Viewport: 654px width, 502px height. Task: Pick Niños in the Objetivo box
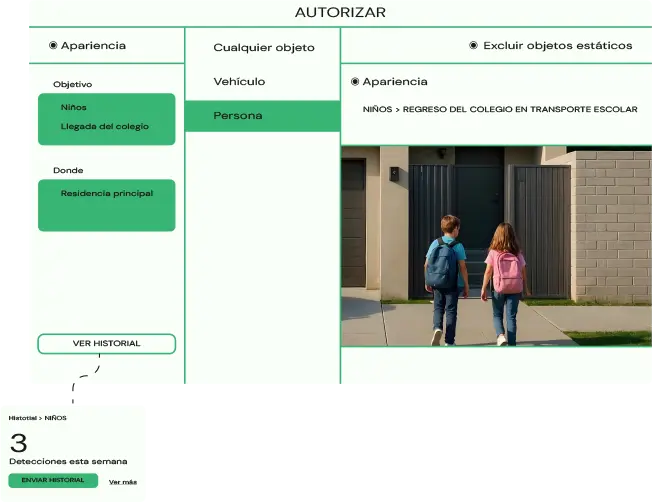pyautogui.click(x=74, y=107)
